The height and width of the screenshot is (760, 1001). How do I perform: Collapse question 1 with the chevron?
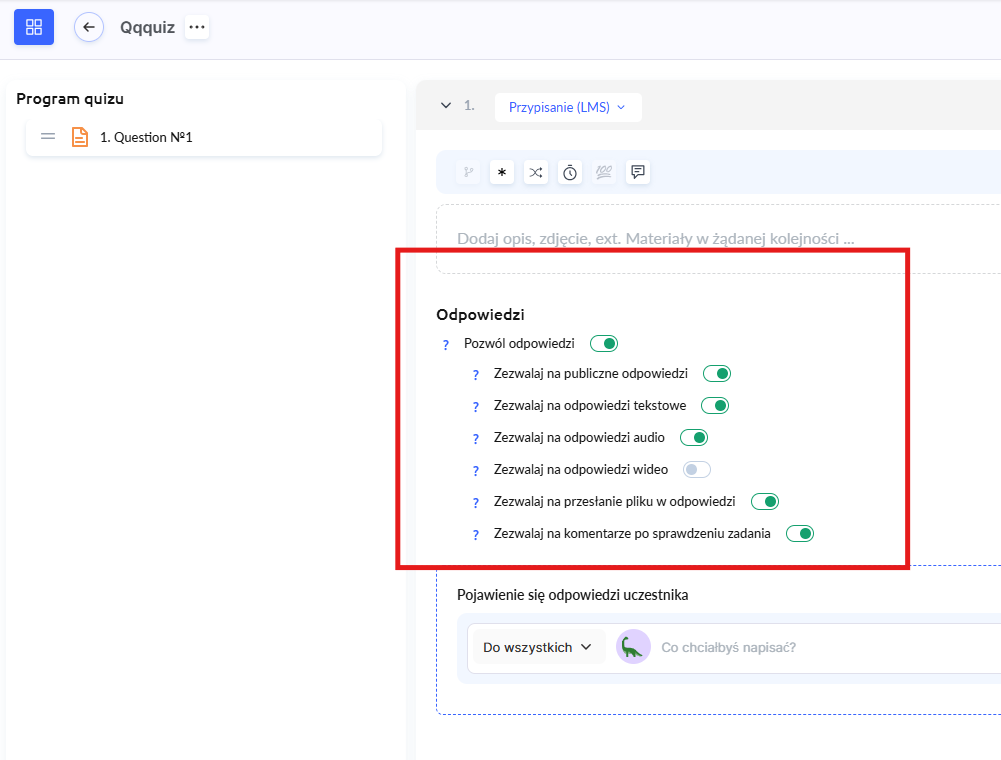(x=446, y=106)
